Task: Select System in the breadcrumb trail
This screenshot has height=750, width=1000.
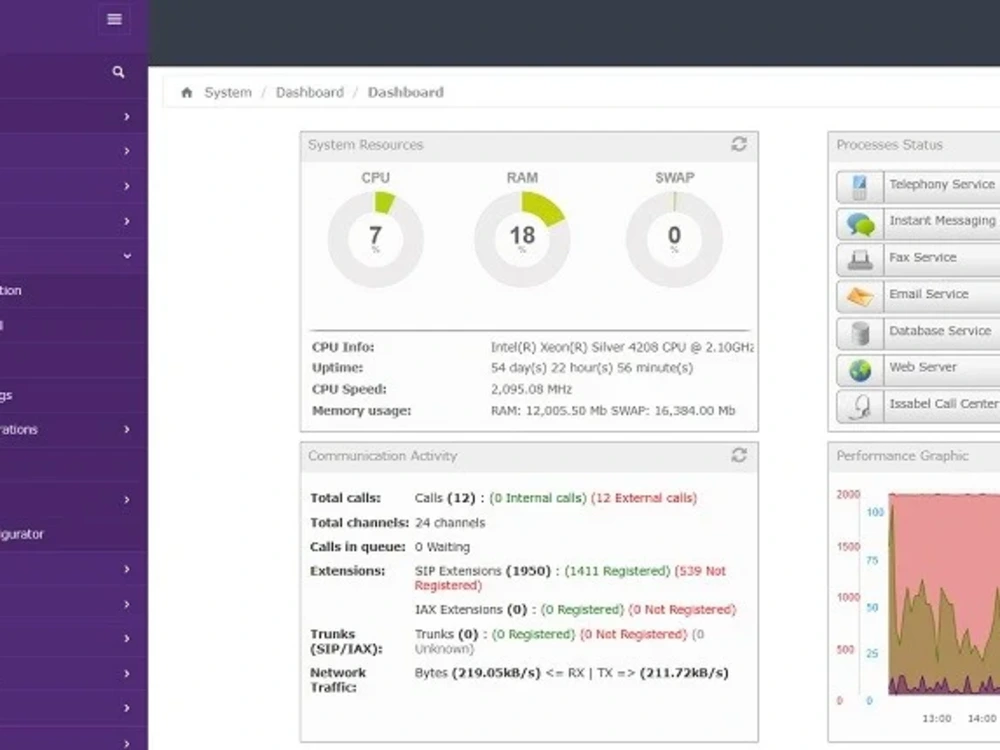Action: pos(227,92)
